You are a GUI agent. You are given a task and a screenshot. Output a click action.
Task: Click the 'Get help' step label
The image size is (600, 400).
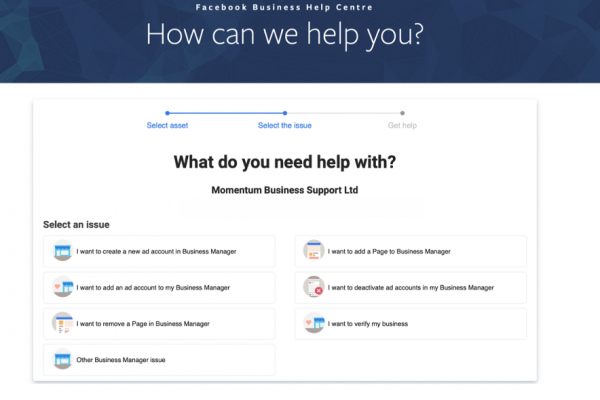pos(402,126)
